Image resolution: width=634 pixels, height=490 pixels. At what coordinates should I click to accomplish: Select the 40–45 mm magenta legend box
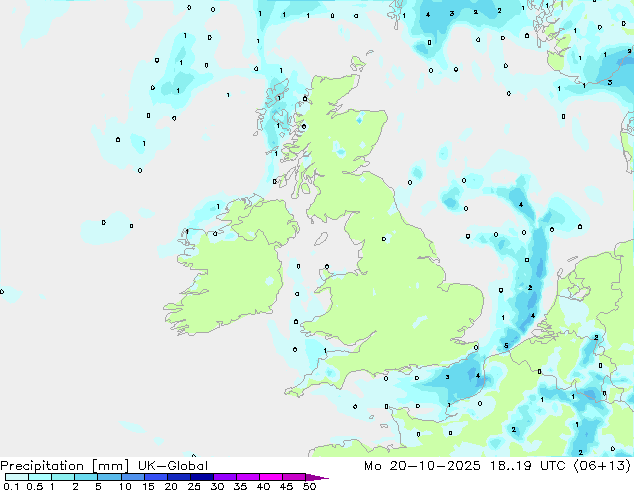point(271,477)
